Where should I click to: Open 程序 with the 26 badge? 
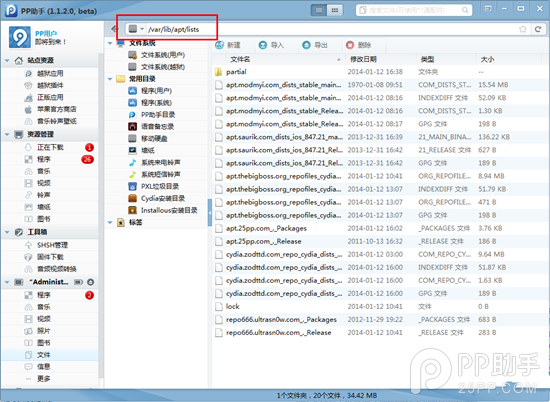tap(43, 159)
